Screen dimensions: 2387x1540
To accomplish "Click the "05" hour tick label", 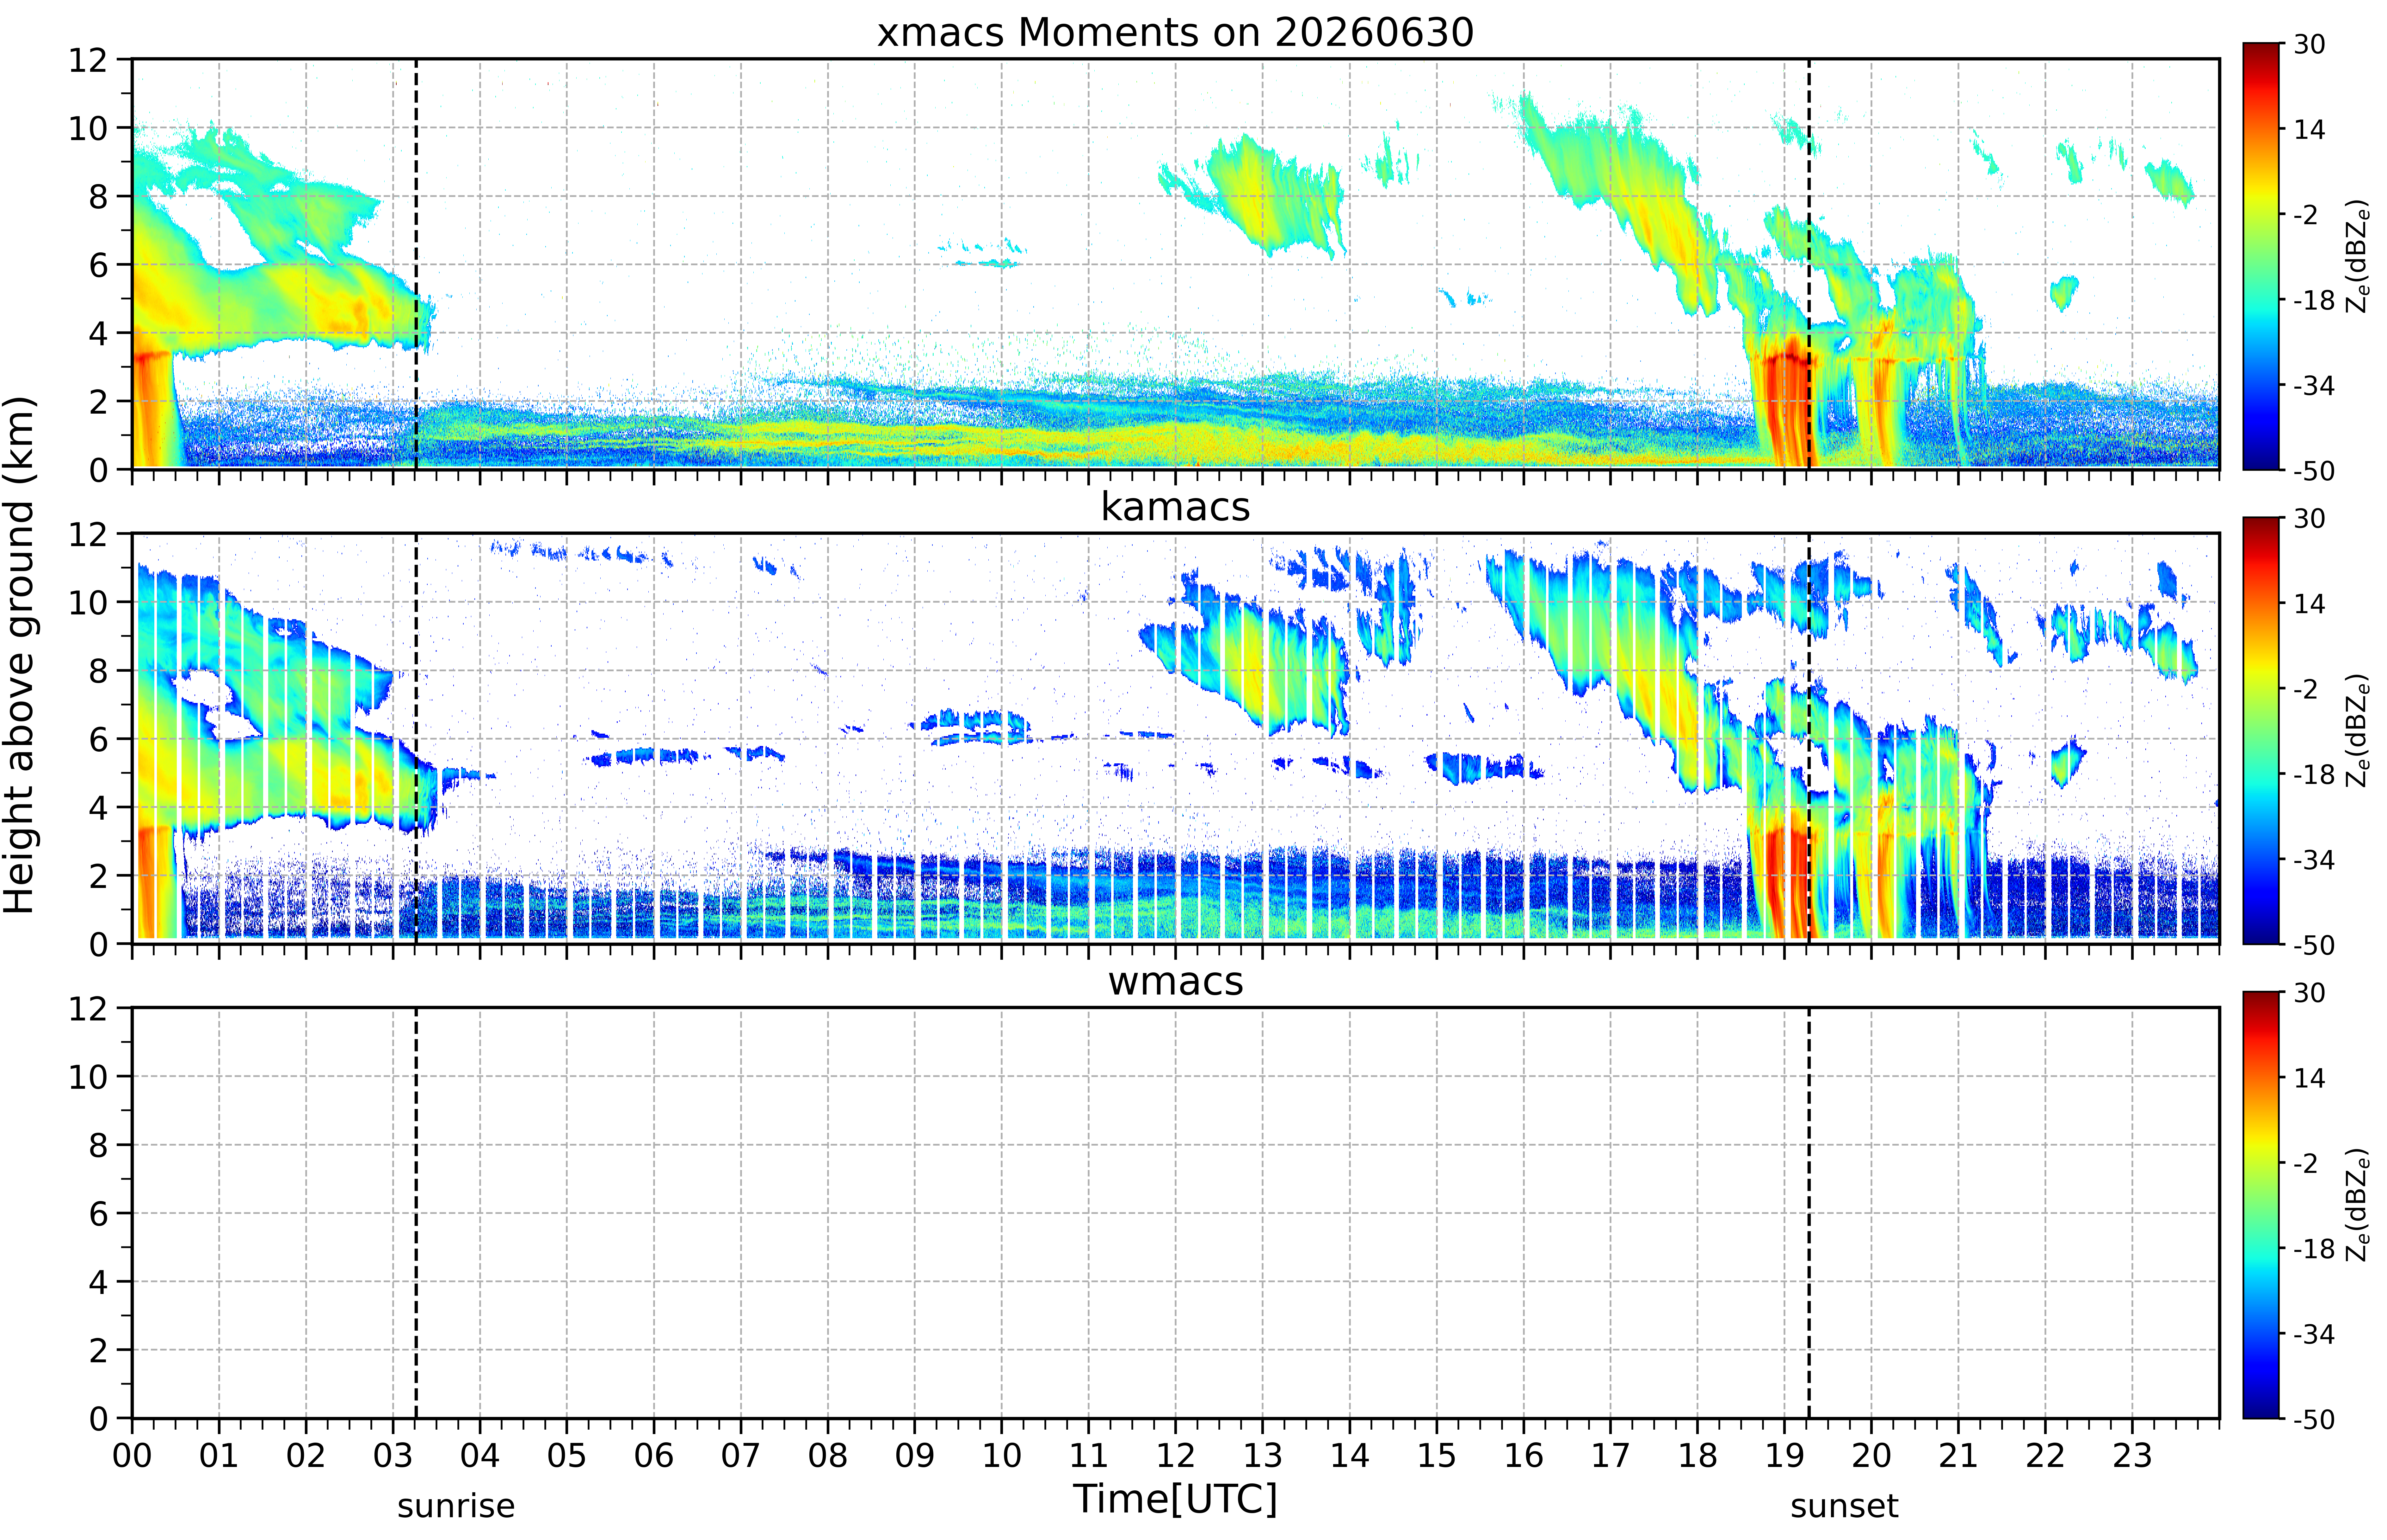I will point(567,1456).
